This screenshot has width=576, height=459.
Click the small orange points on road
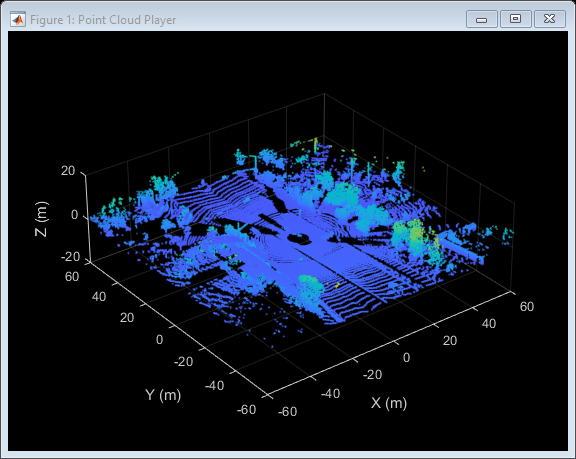point(337,285)
